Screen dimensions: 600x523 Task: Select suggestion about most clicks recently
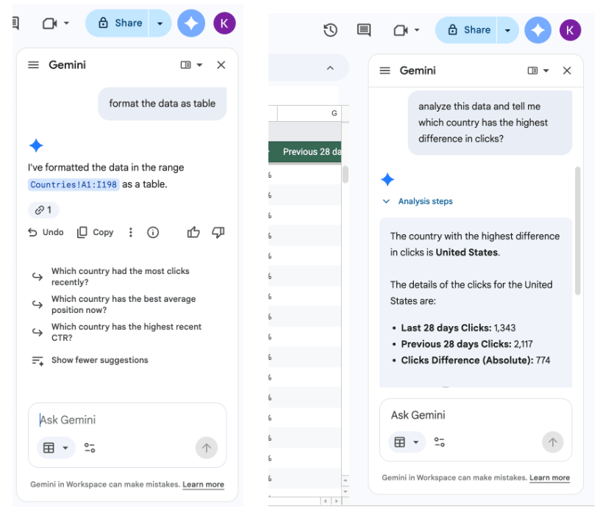pos(120,276)
